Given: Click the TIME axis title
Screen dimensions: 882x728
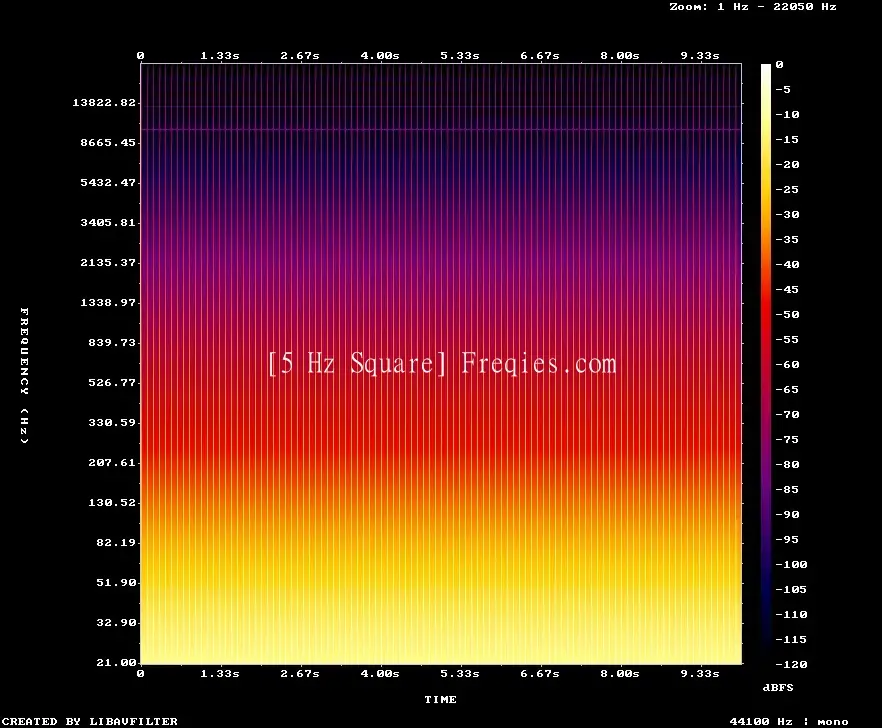Looking at the screenshot, I should (x=440, y=699).
